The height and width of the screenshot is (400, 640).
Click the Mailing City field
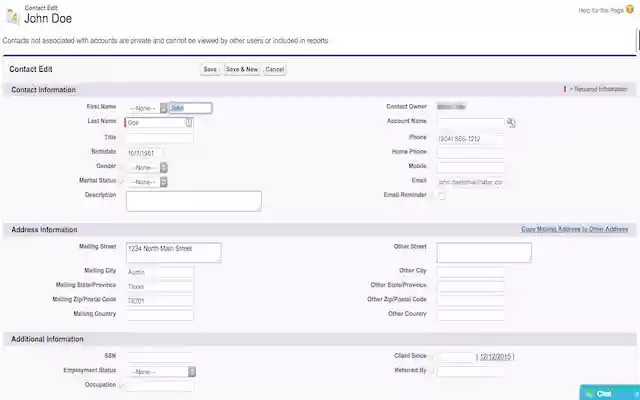coord(160,272)
